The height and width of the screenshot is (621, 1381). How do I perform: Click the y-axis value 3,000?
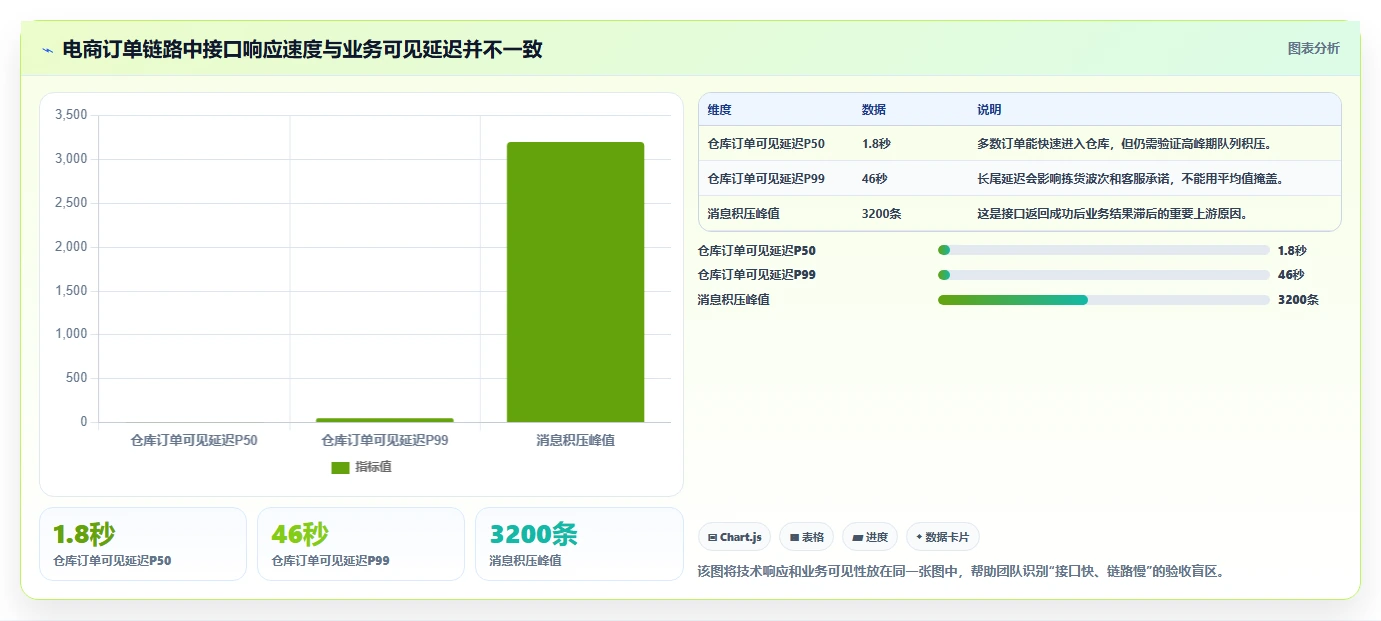pyautogui.click(x=71, y=159)
